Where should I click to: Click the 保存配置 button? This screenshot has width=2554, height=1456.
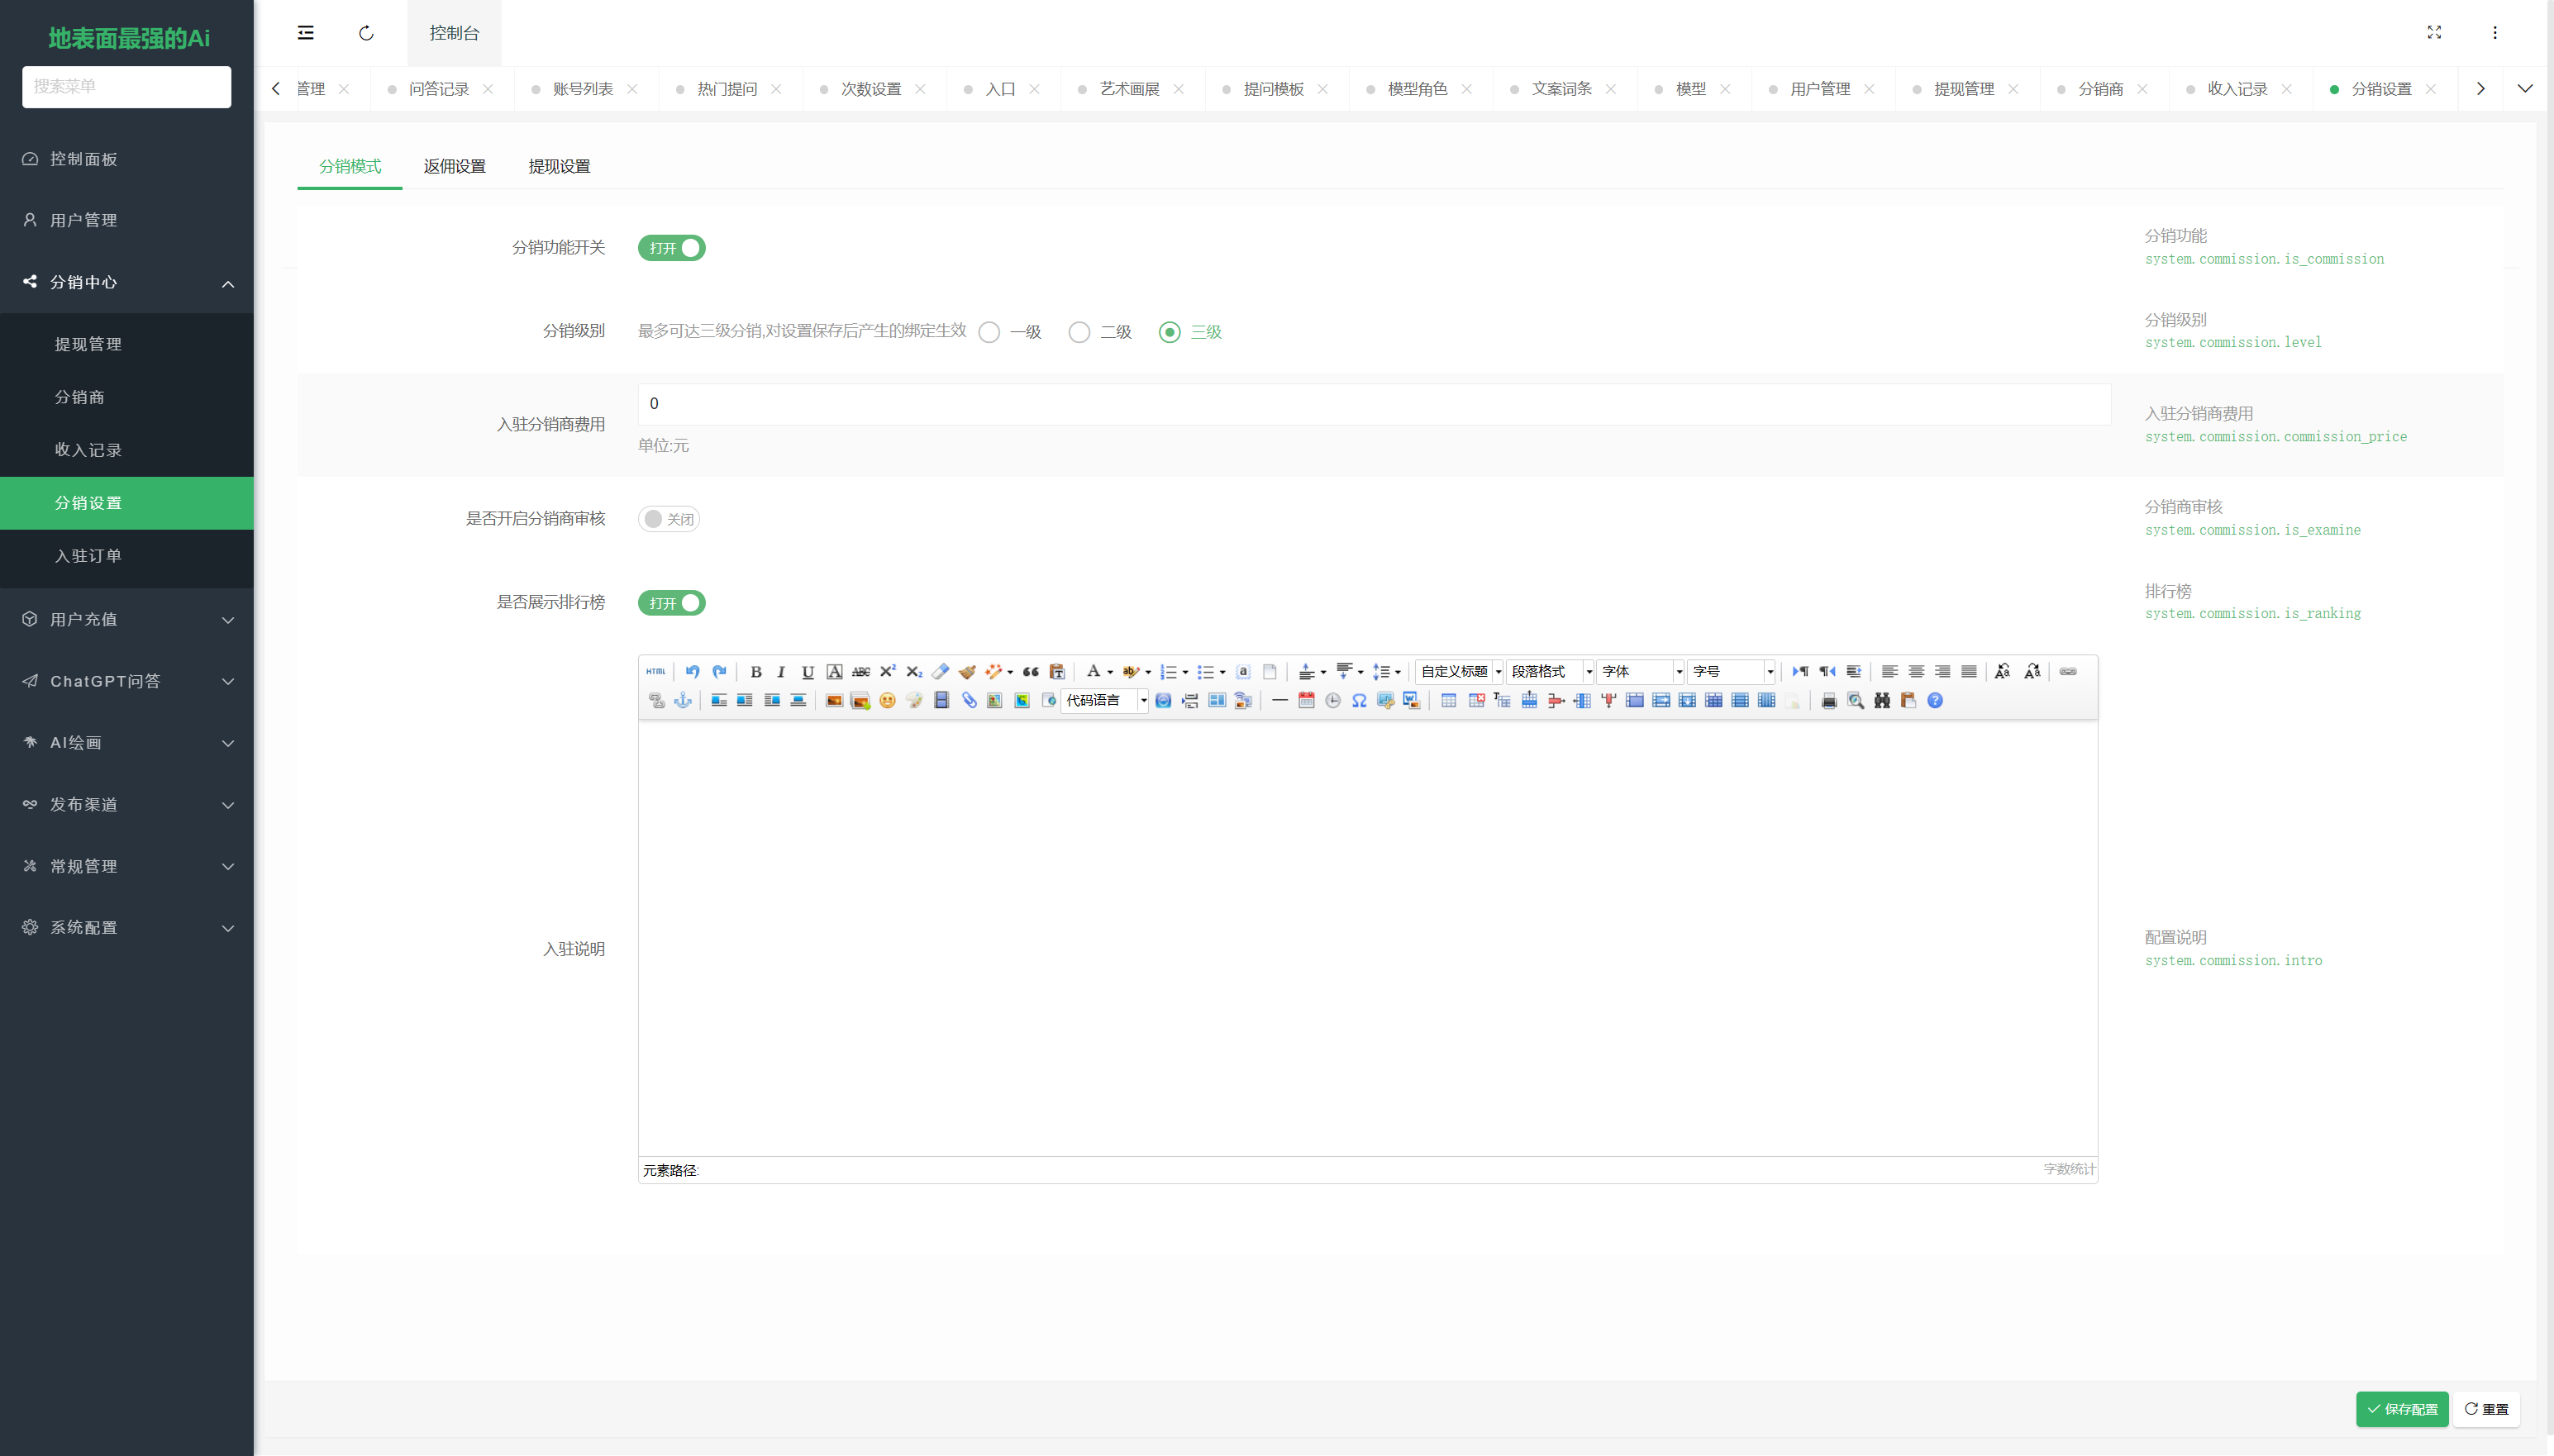pos(2402,1409)
